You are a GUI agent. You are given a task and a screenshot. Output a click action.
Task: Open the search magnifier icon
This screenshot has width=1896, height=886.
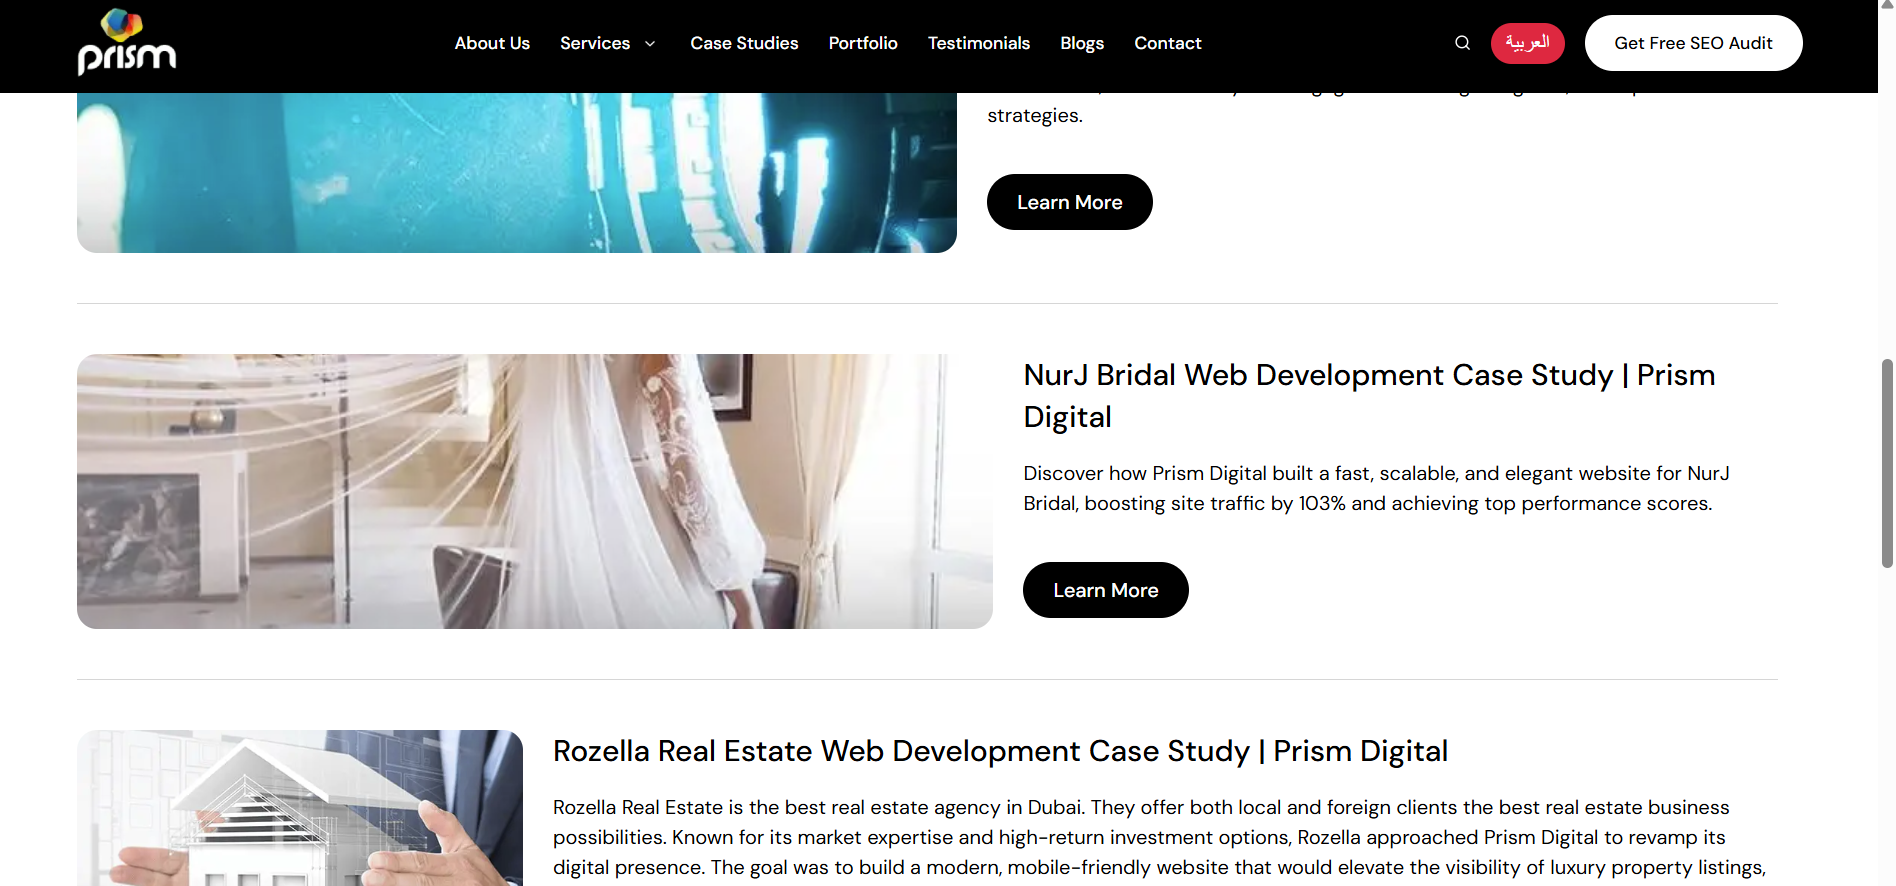point(1462,43)
